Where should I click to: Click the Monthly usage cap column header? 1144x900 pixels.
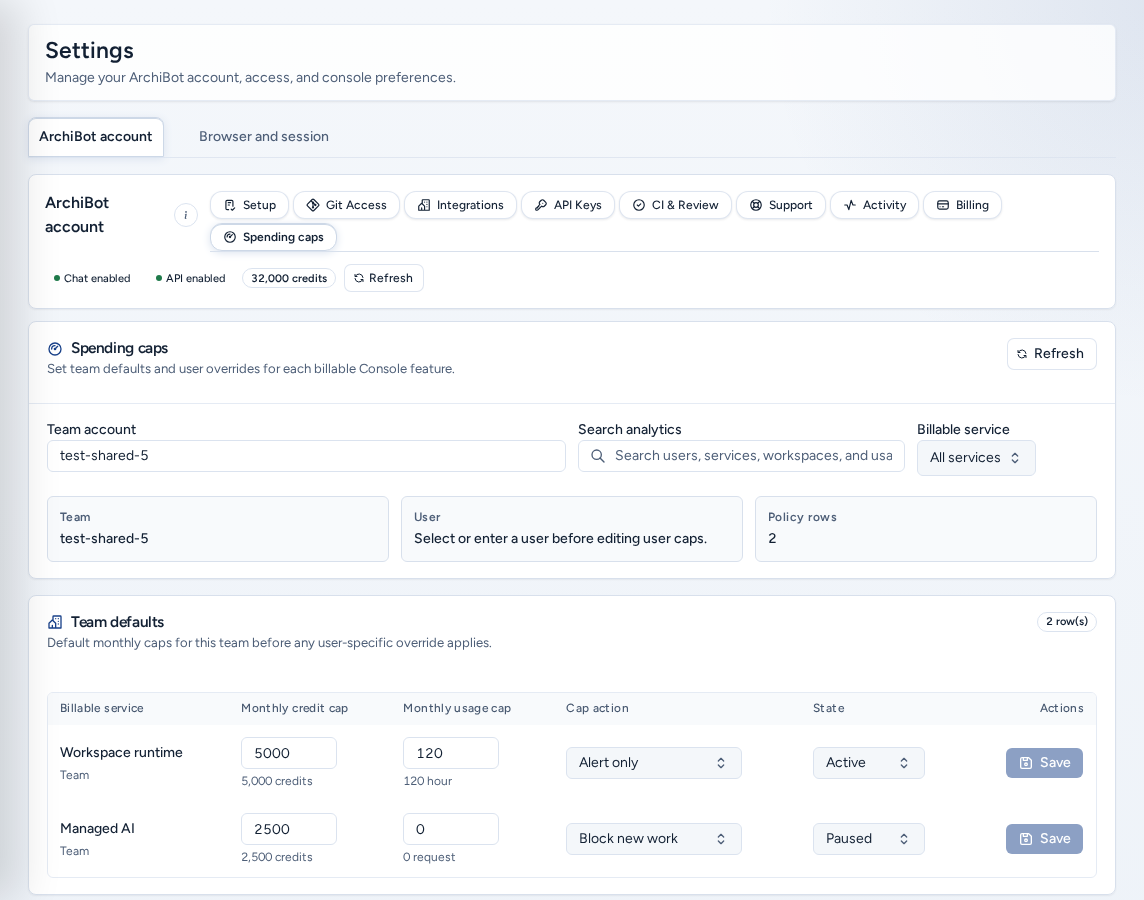[457, 708]
